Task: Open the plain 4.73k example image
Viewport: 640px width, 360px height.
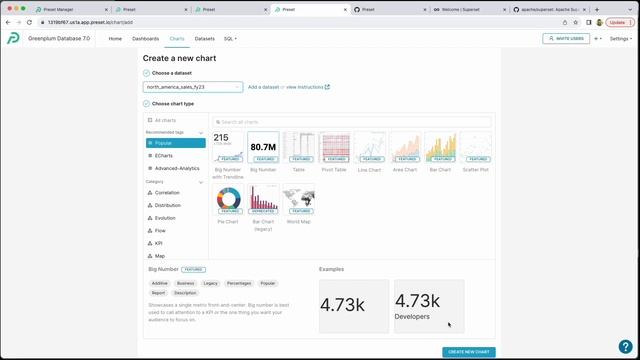Action: [x=354, y=306]
